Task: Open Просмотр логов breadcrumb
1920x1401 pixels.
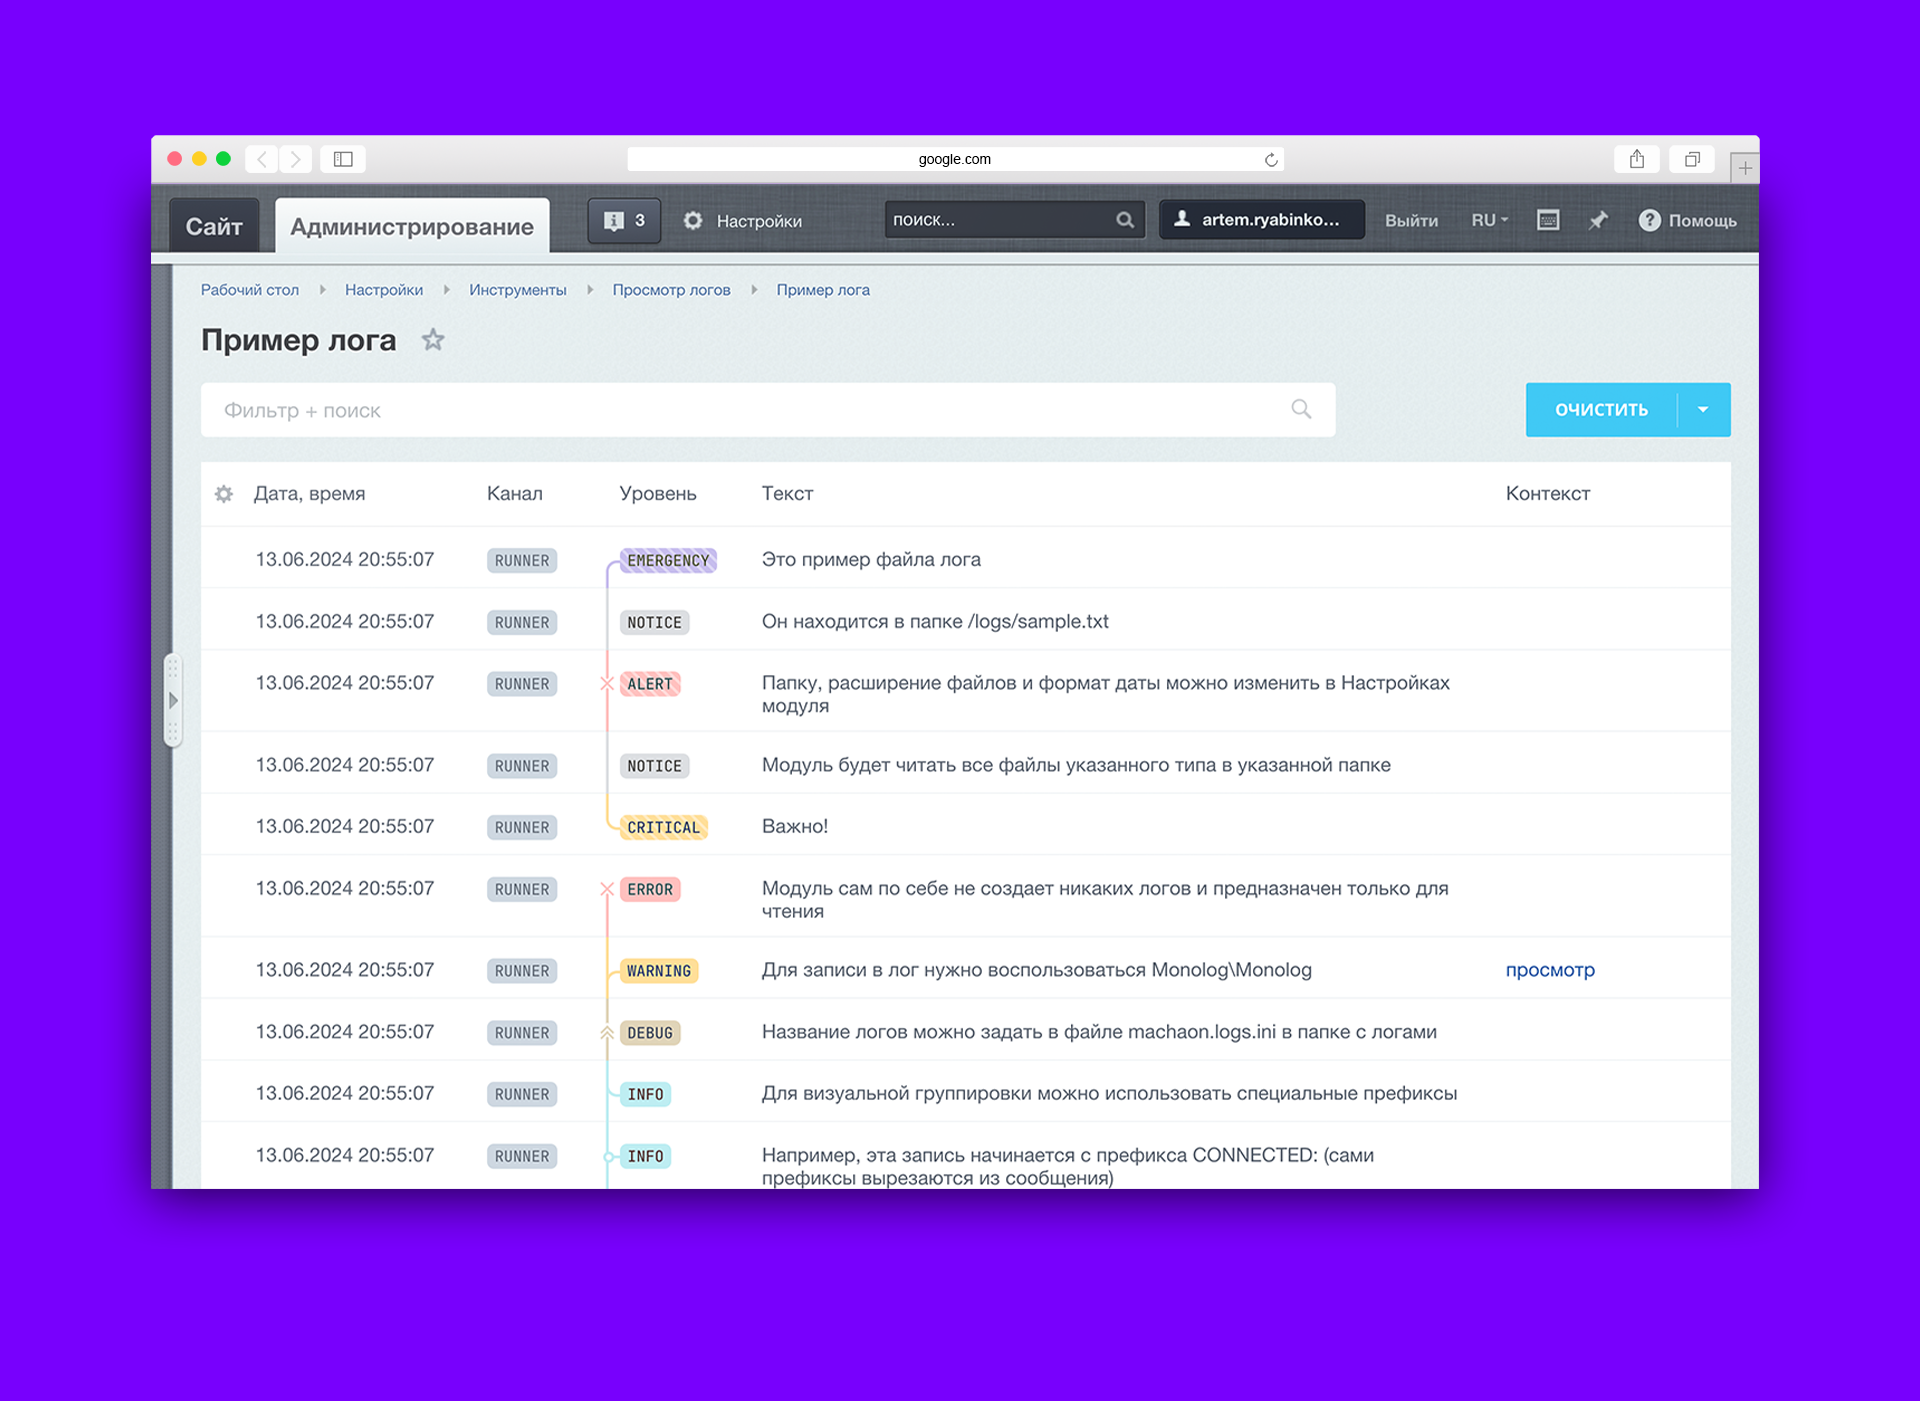Action: click(672, 290)
